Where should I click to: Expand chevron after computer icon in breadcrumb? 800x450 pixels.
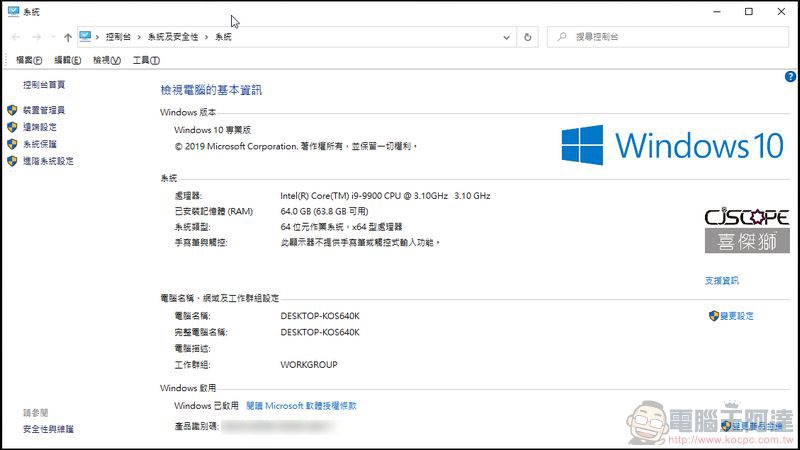pyautogui.click(x=97, y=37)
